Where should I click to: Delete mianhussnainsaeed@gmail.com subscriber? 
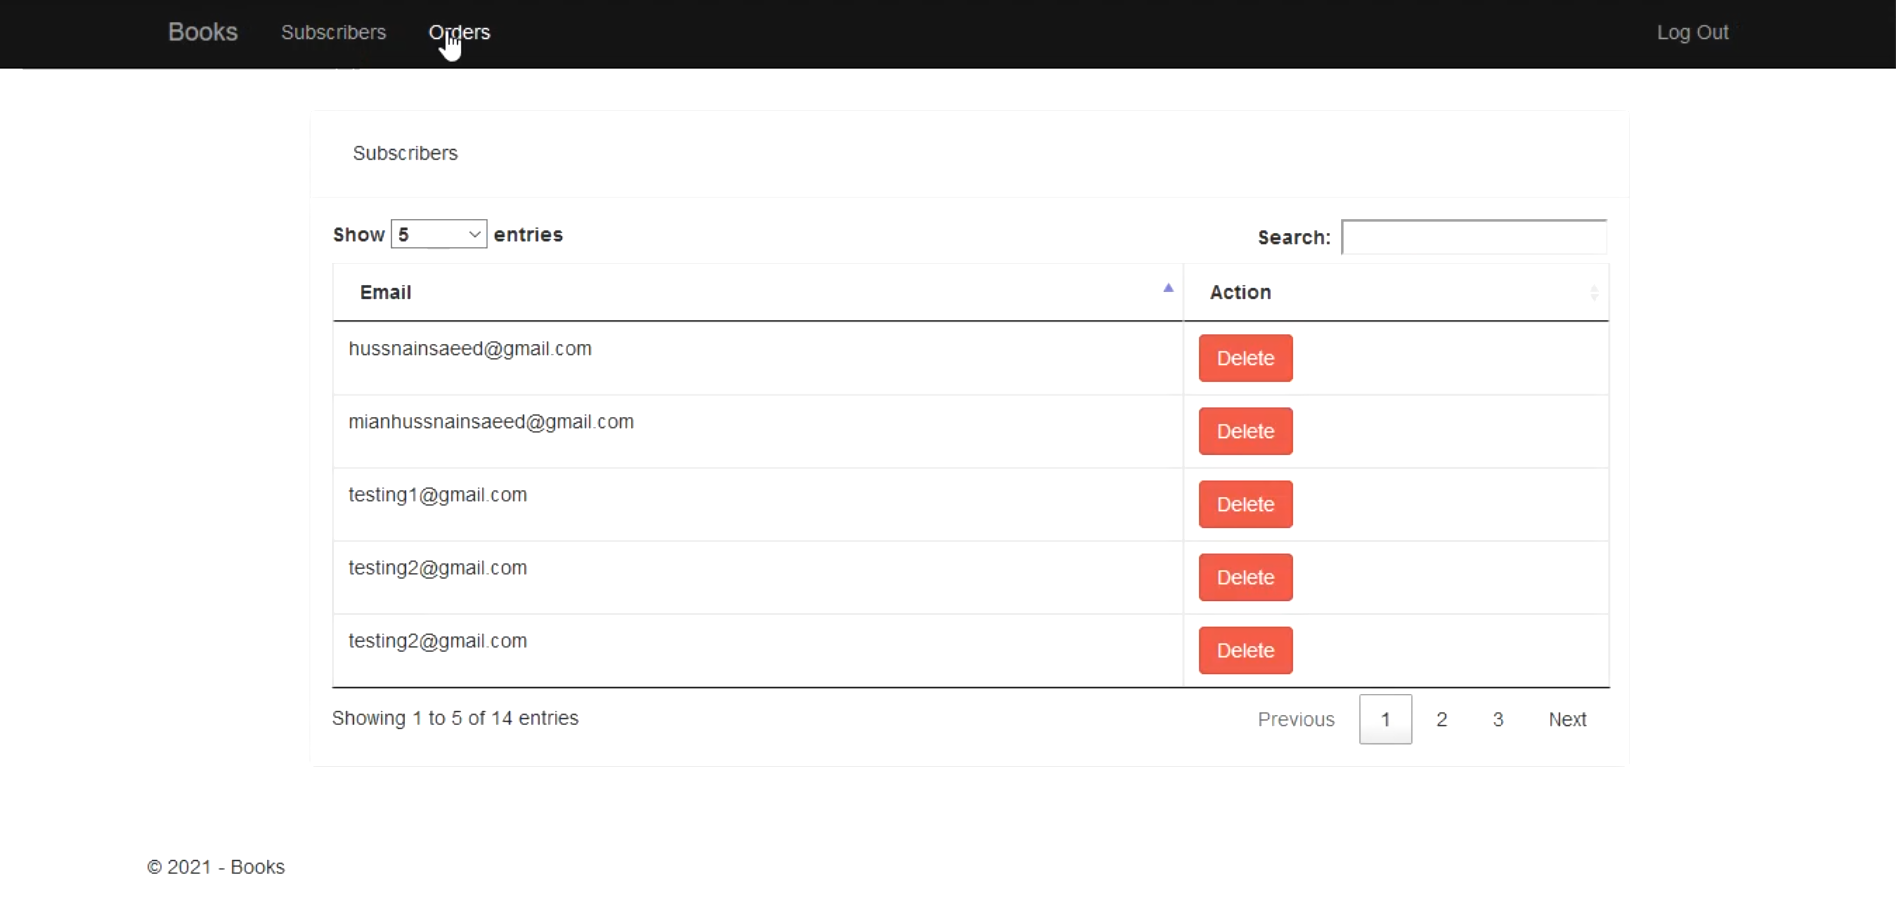coord(1245,431)
